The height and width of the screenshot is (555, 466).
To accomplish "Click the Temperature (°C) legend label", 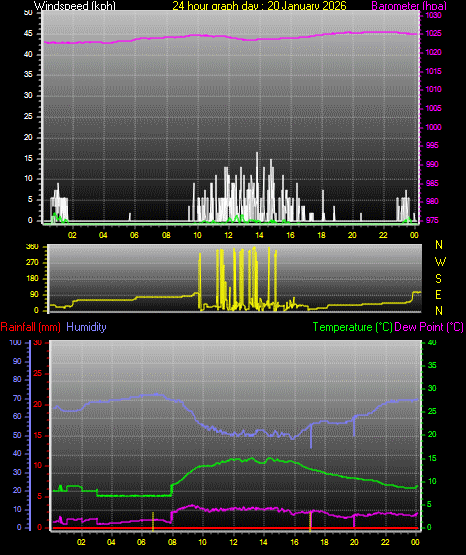I will pyautogui.click(x=352, y=327).
